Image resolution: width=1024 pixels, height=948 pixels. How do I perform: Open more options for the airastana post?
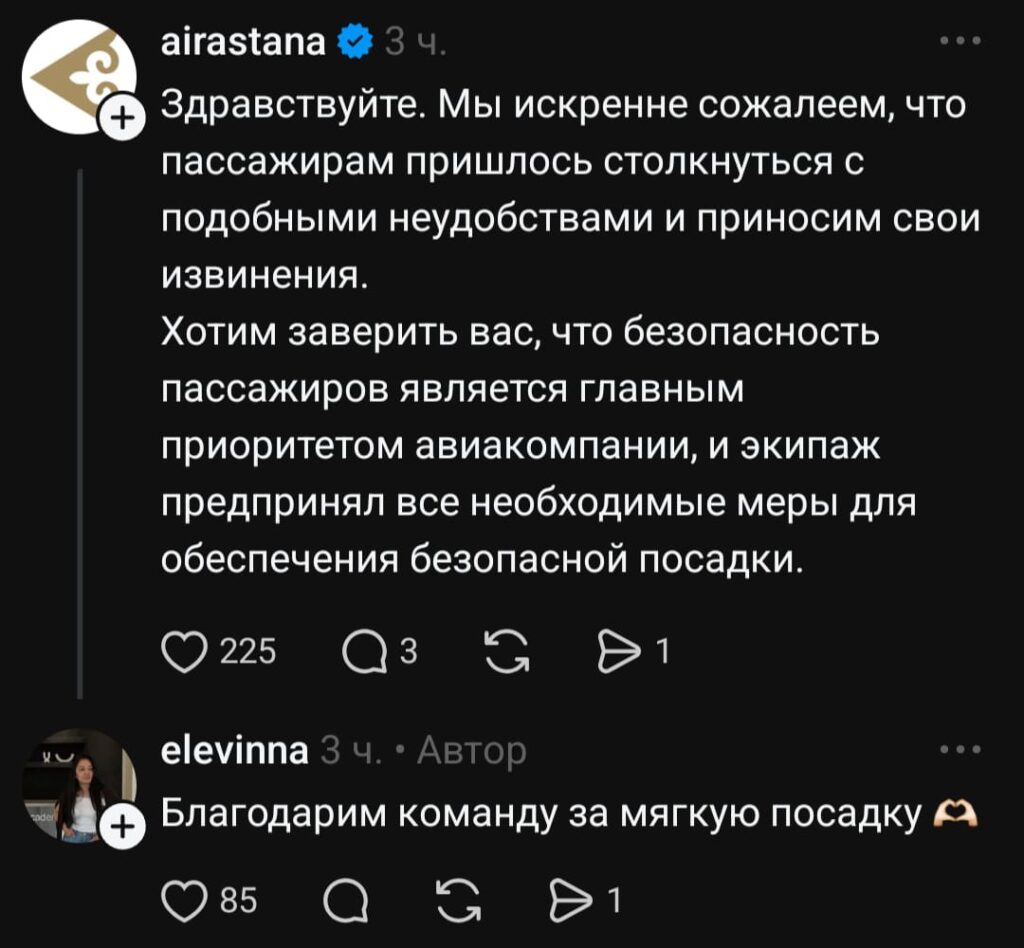(x=962, y=41)
